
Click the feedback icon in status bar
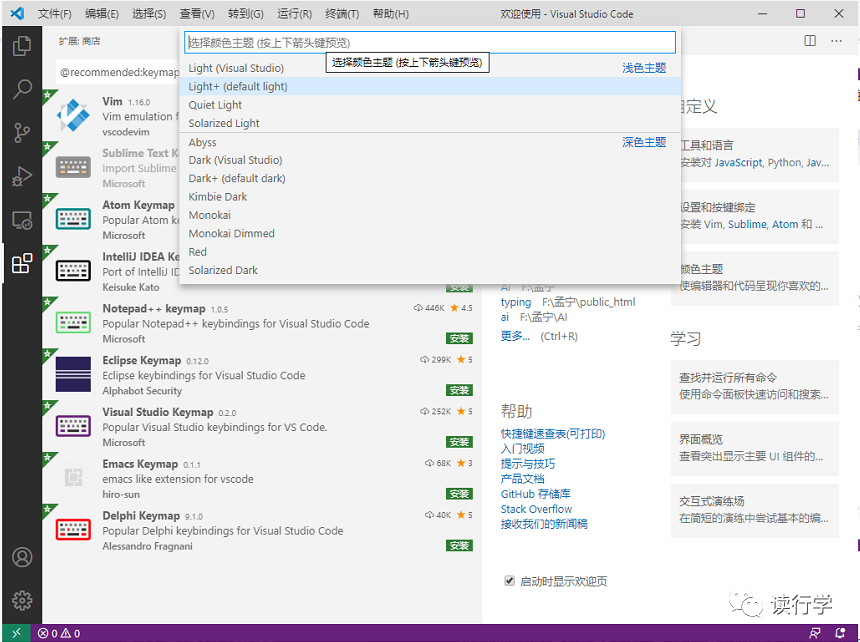[815, 633]
